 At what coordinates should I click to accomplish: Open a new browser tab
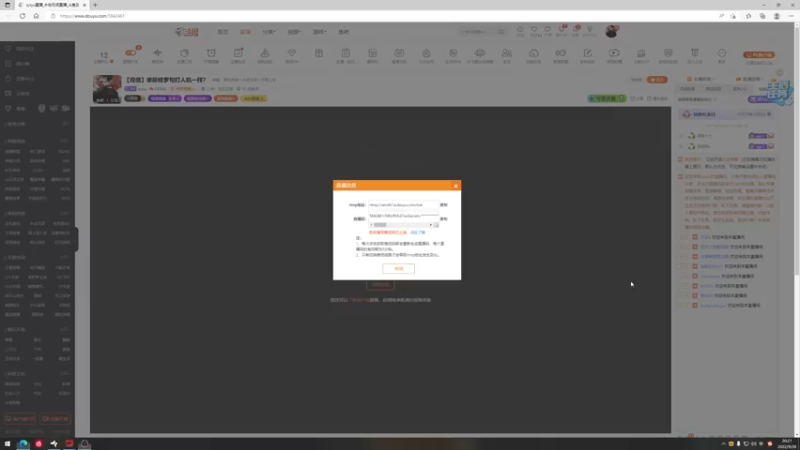(x=95, y=5)
